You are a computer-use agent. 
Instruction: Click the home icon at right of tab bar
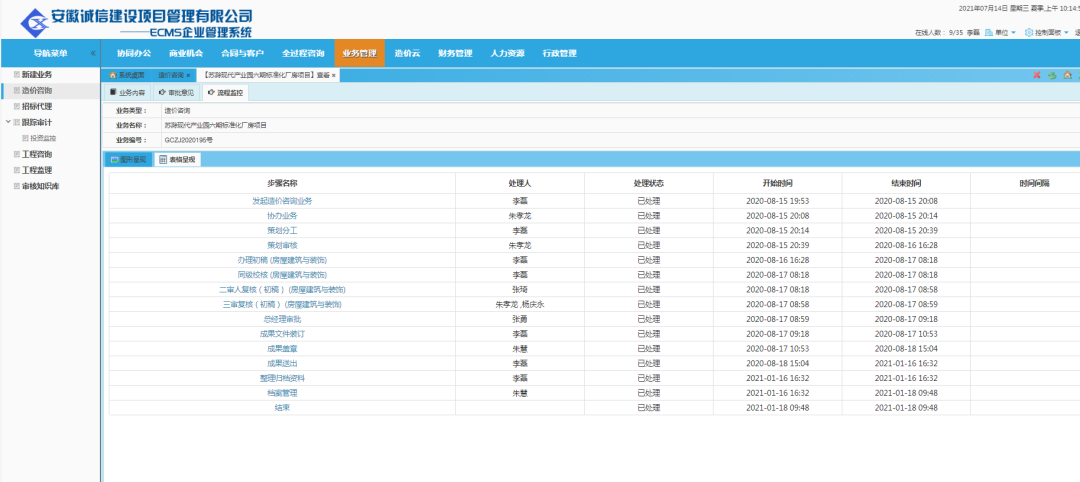1068,75
